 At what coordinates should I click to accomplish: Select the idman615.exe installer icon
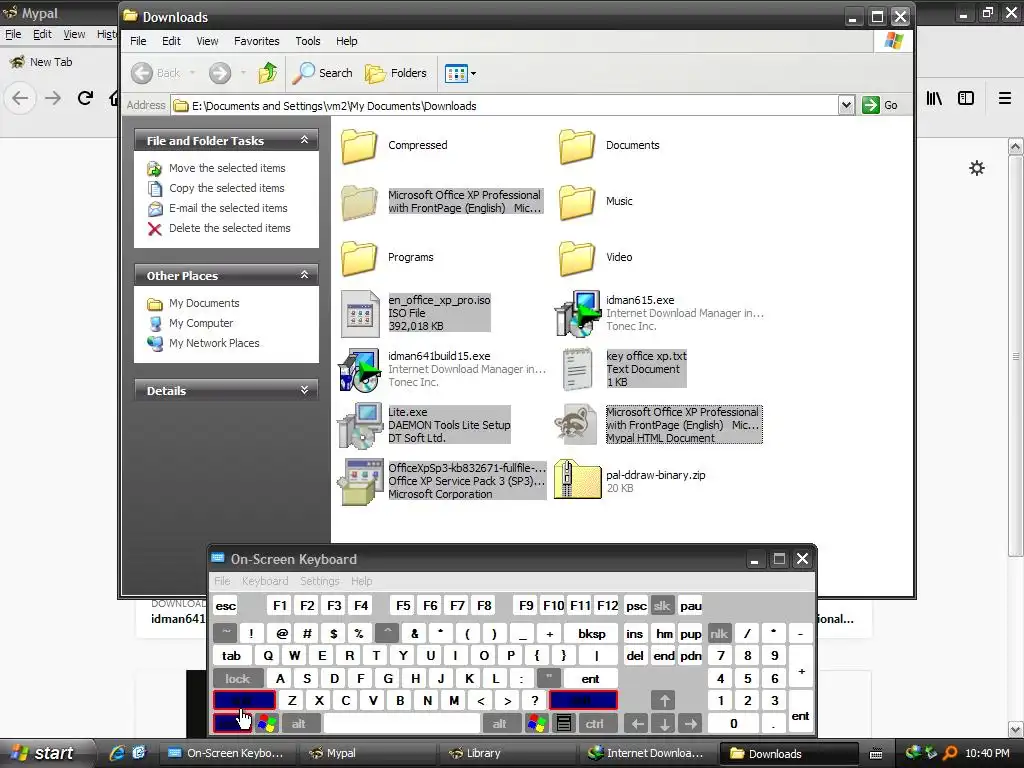coord(577,314)
